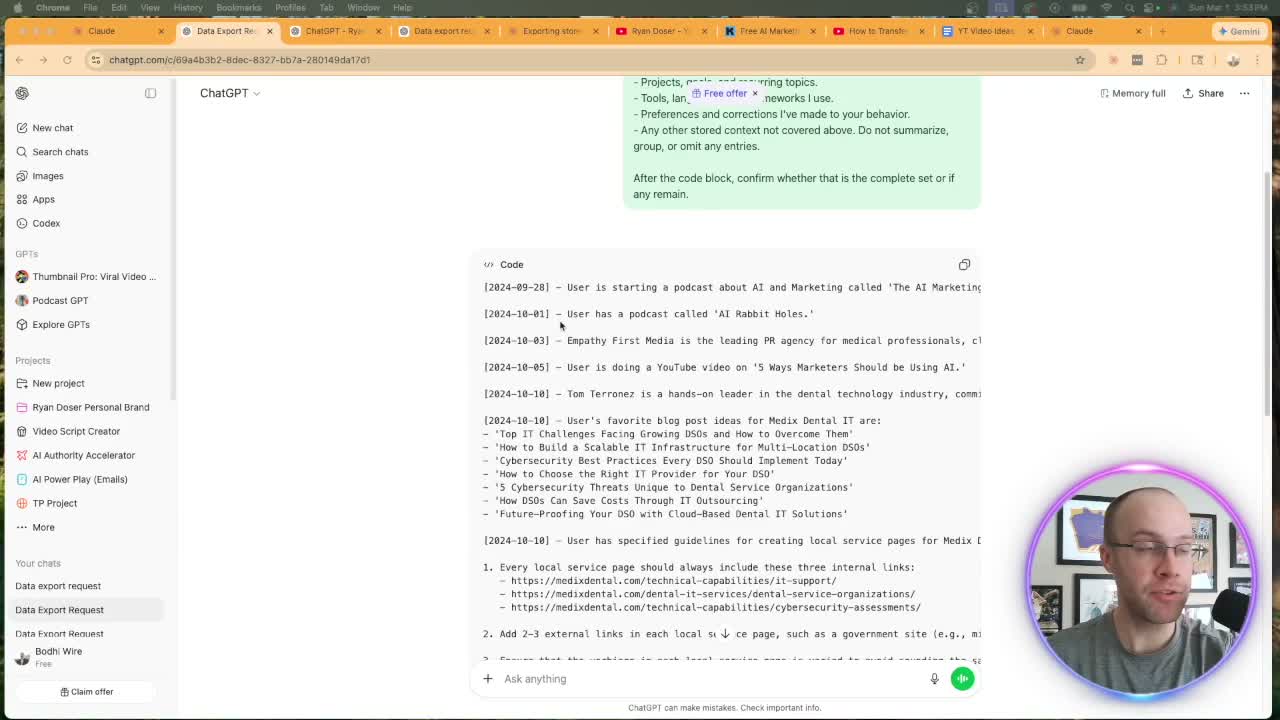Image resolution: width=1280 pixels, height=720 pixels.
Task: Open the three-dot conversation options menu
Action: pos(1244,93)
